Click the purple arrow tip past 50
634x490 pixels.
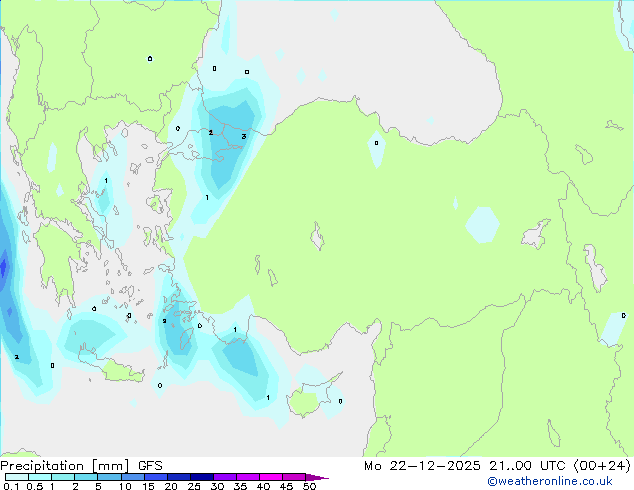tap(317, 477)
